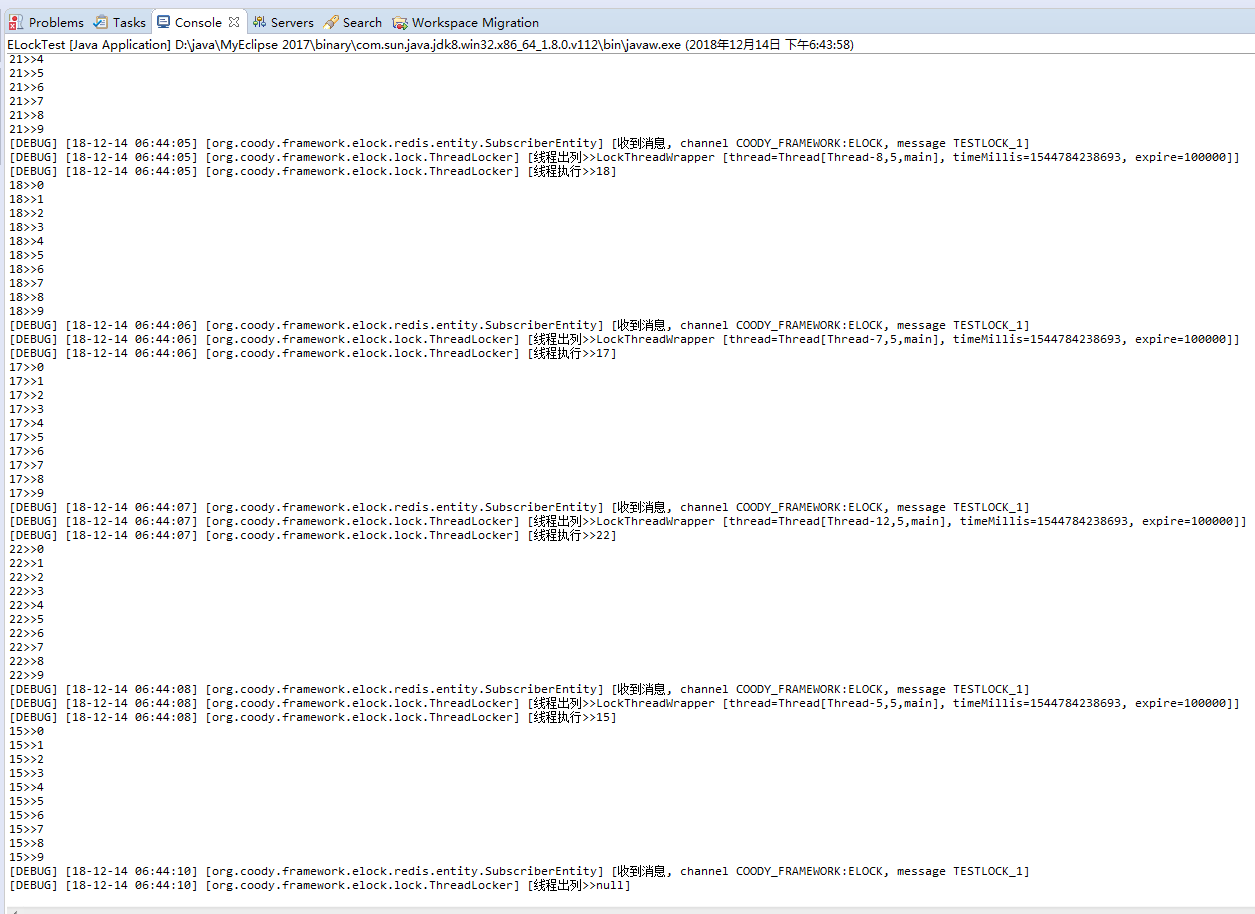Click the console line '15>>3'
The height and width of the screenshot is (914, 1255).
coord(26,773)
